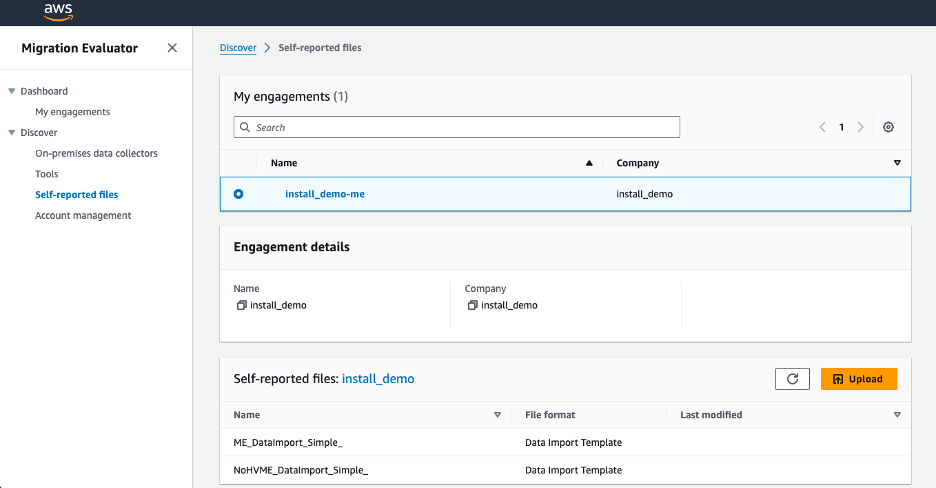Click Data Import Template in ME_DataImport row
The image size is (936, 488).
coord(573,443)
